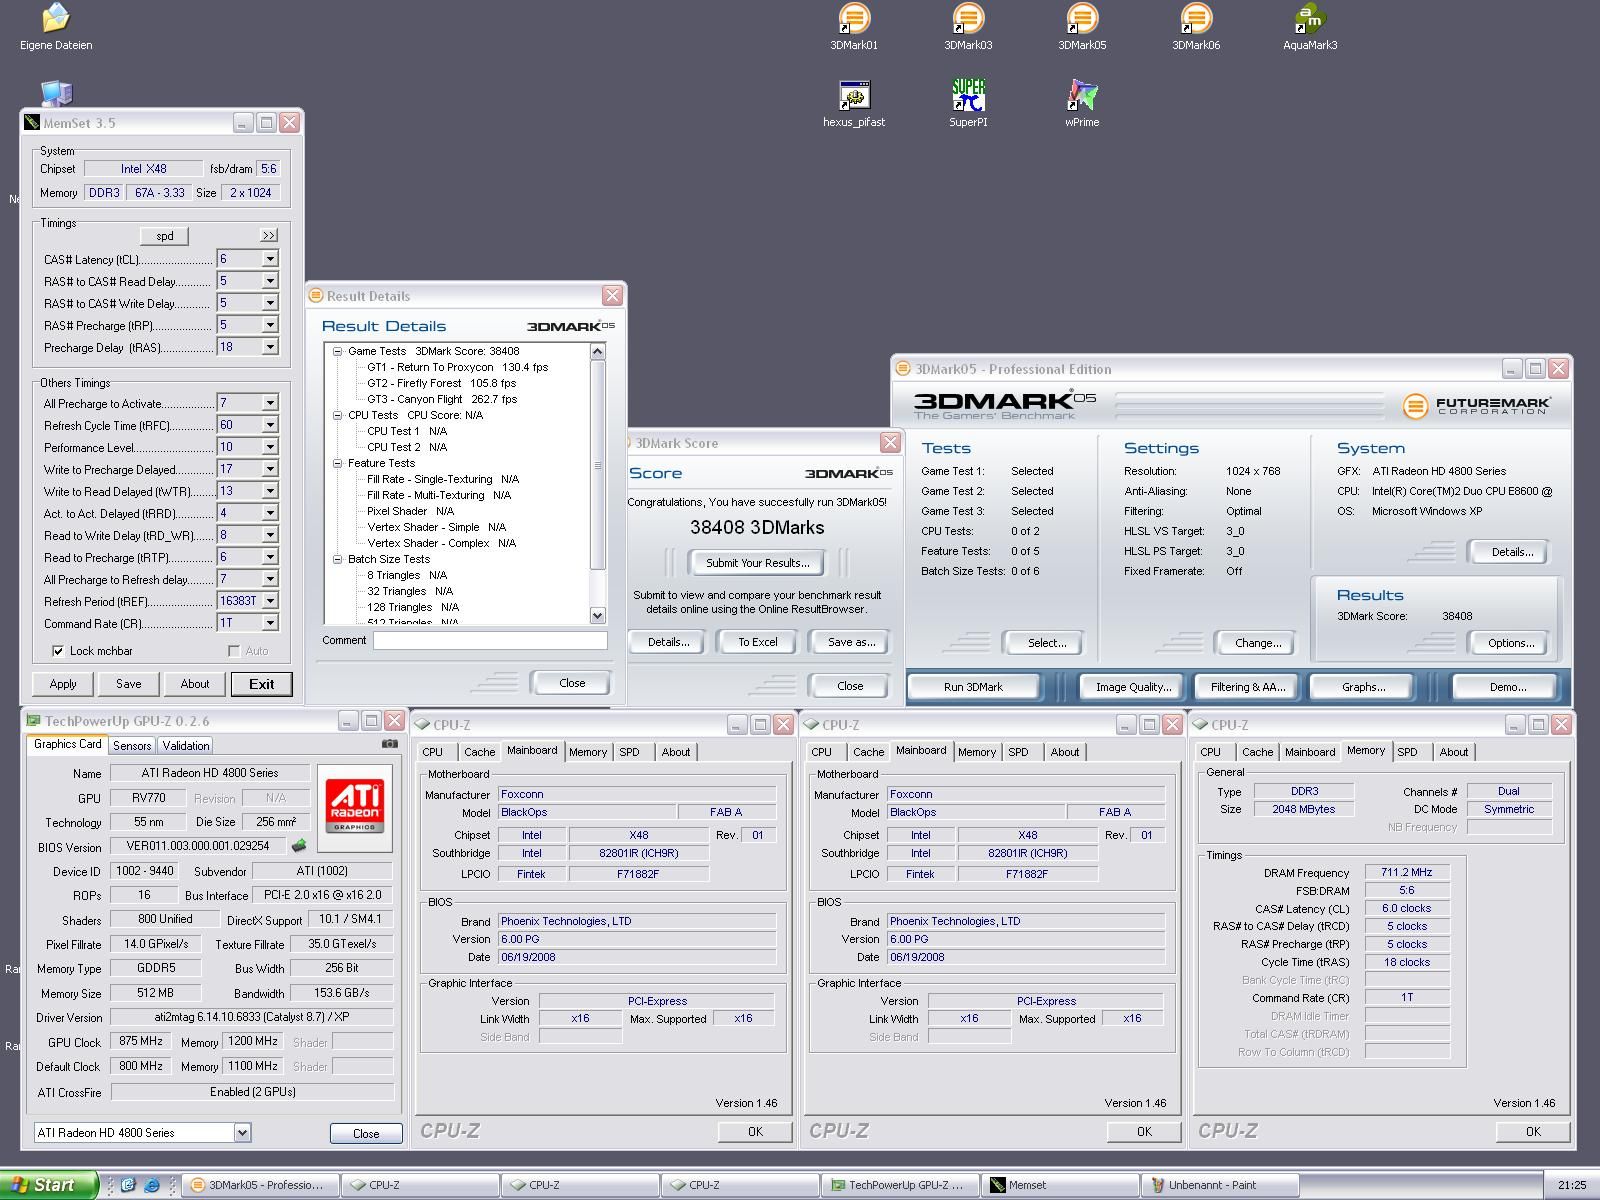Viewport: 1600px width, 1200px height.
Task: Switch to the Validation tab in GPU-Z
Action: 186,746
